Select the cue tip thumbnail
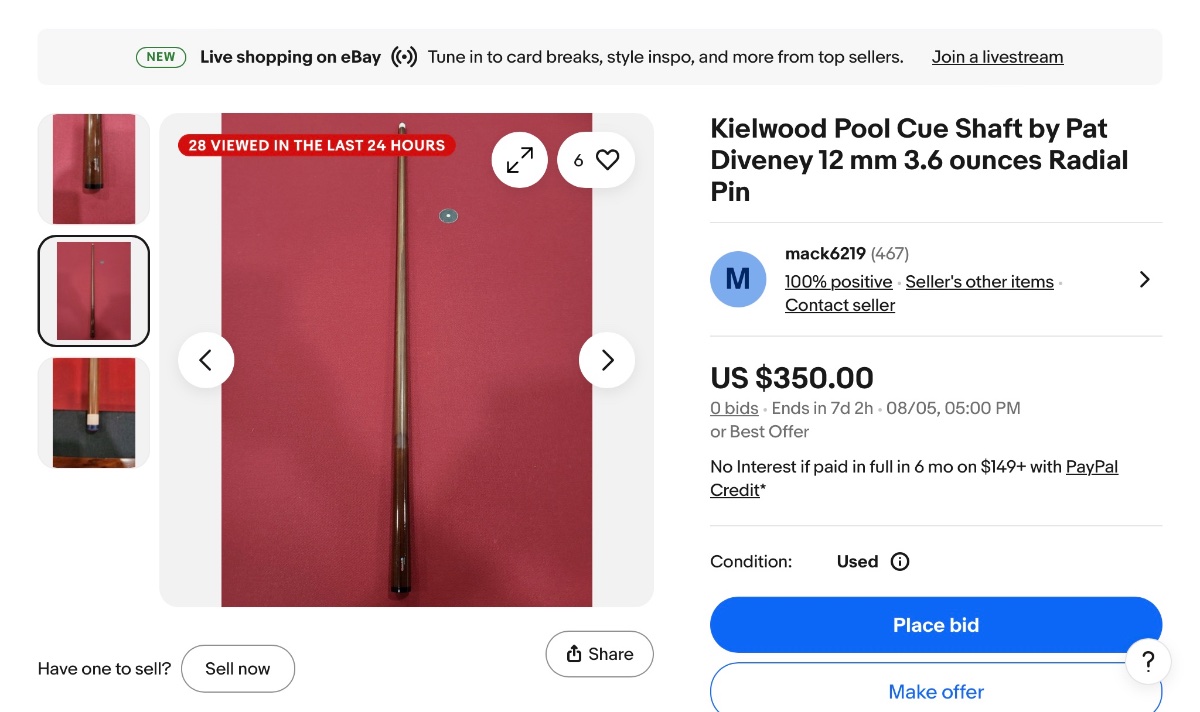 tap(94, 412)
